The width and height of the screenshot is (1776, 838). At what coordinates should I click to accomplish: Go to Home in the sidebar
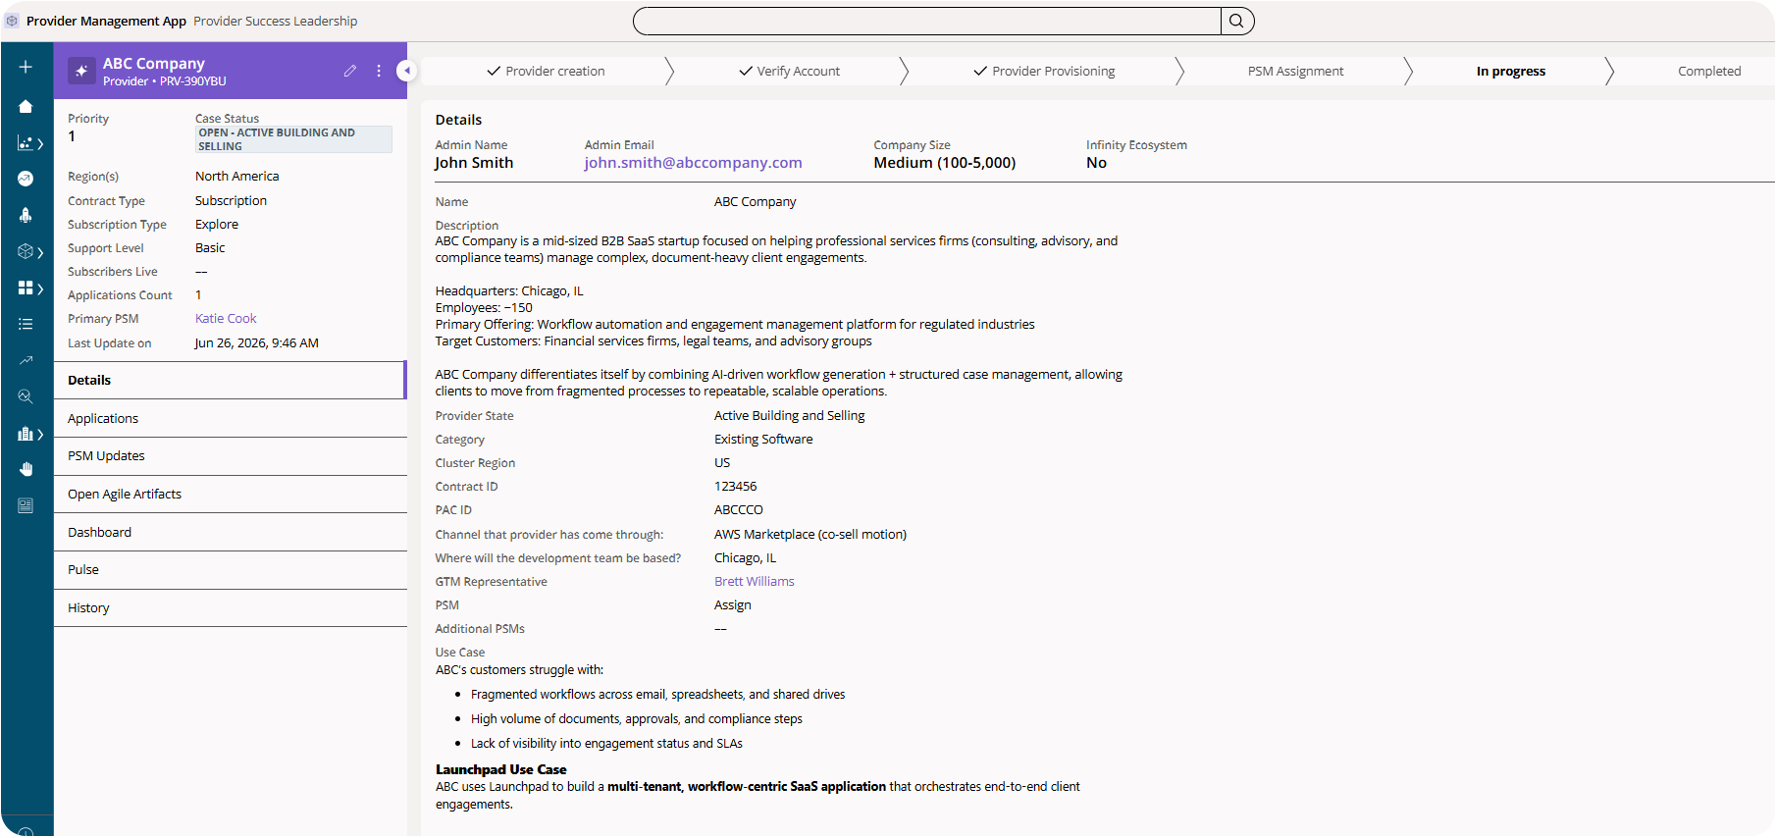tap(26, 106)
